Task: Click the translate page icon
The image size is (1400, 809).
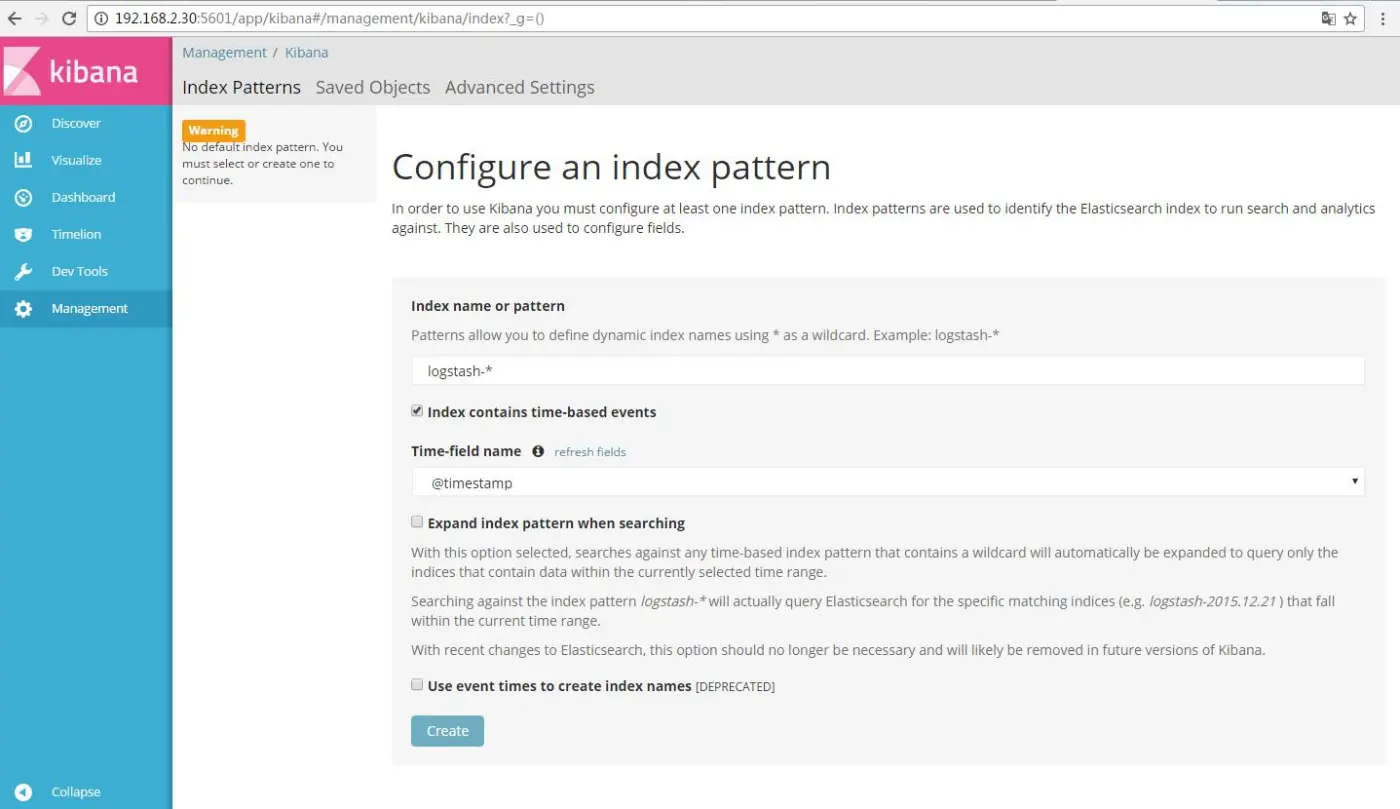Action: [1328, 18]
